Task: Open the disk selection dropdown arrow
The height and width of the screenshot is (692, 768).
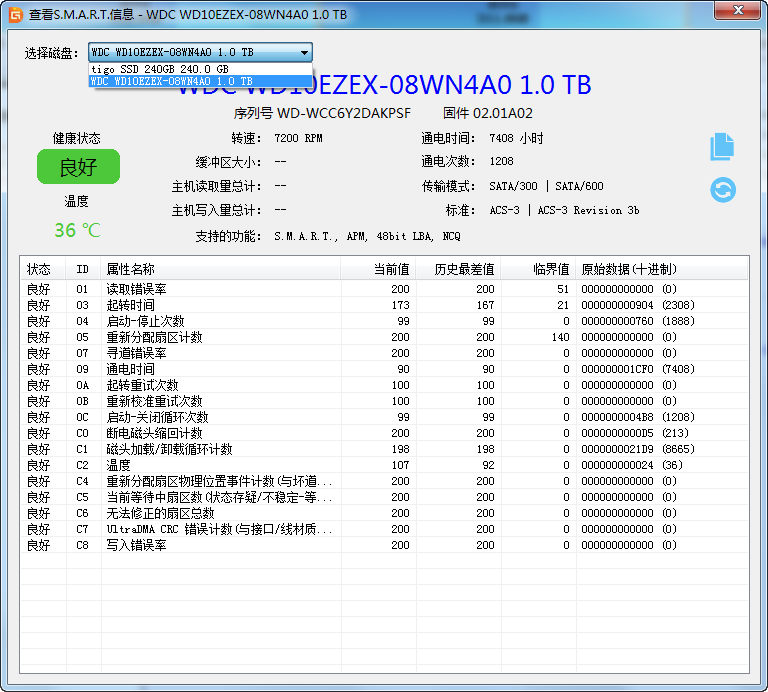Action: [304, 52]
